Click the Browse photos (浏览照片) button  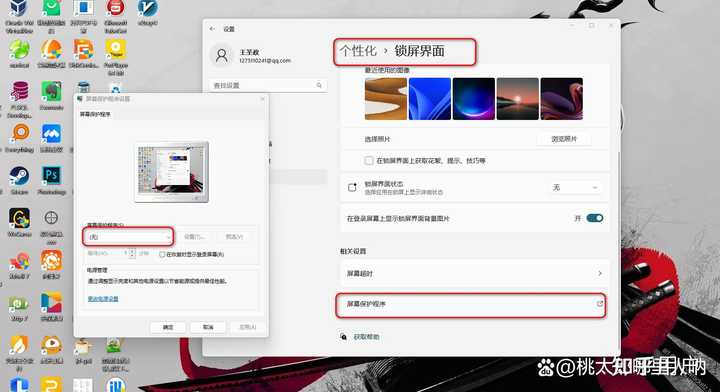tap(564, 139)
